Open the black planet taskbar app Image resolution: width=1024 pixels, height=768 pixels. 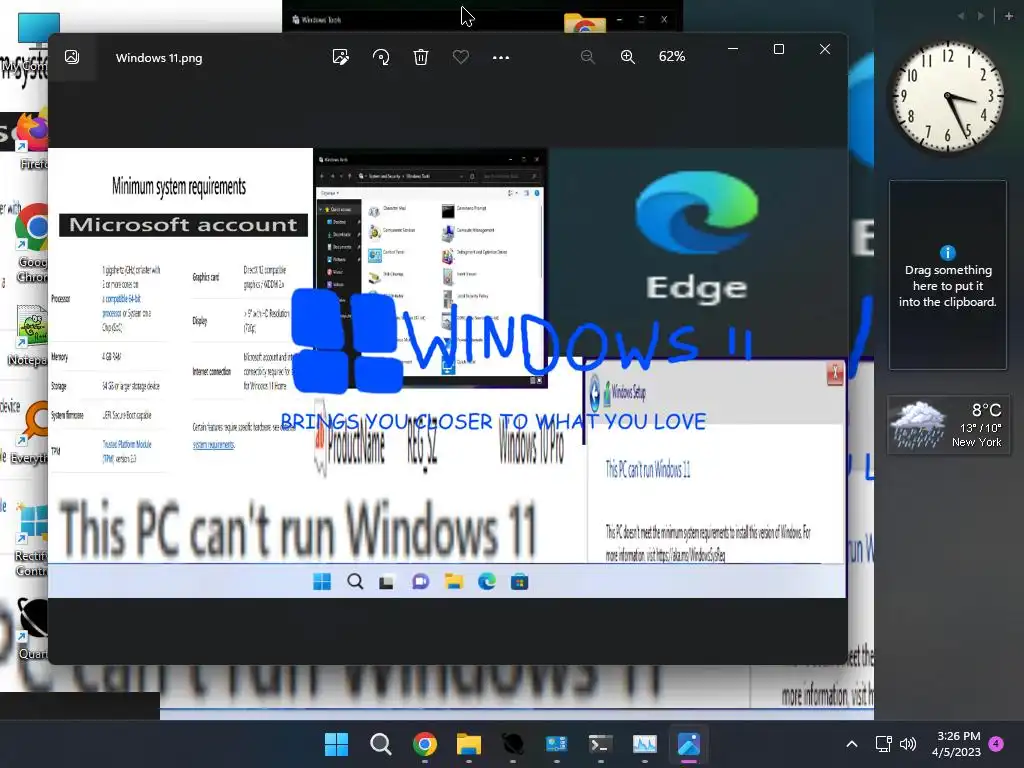(513, 744)
